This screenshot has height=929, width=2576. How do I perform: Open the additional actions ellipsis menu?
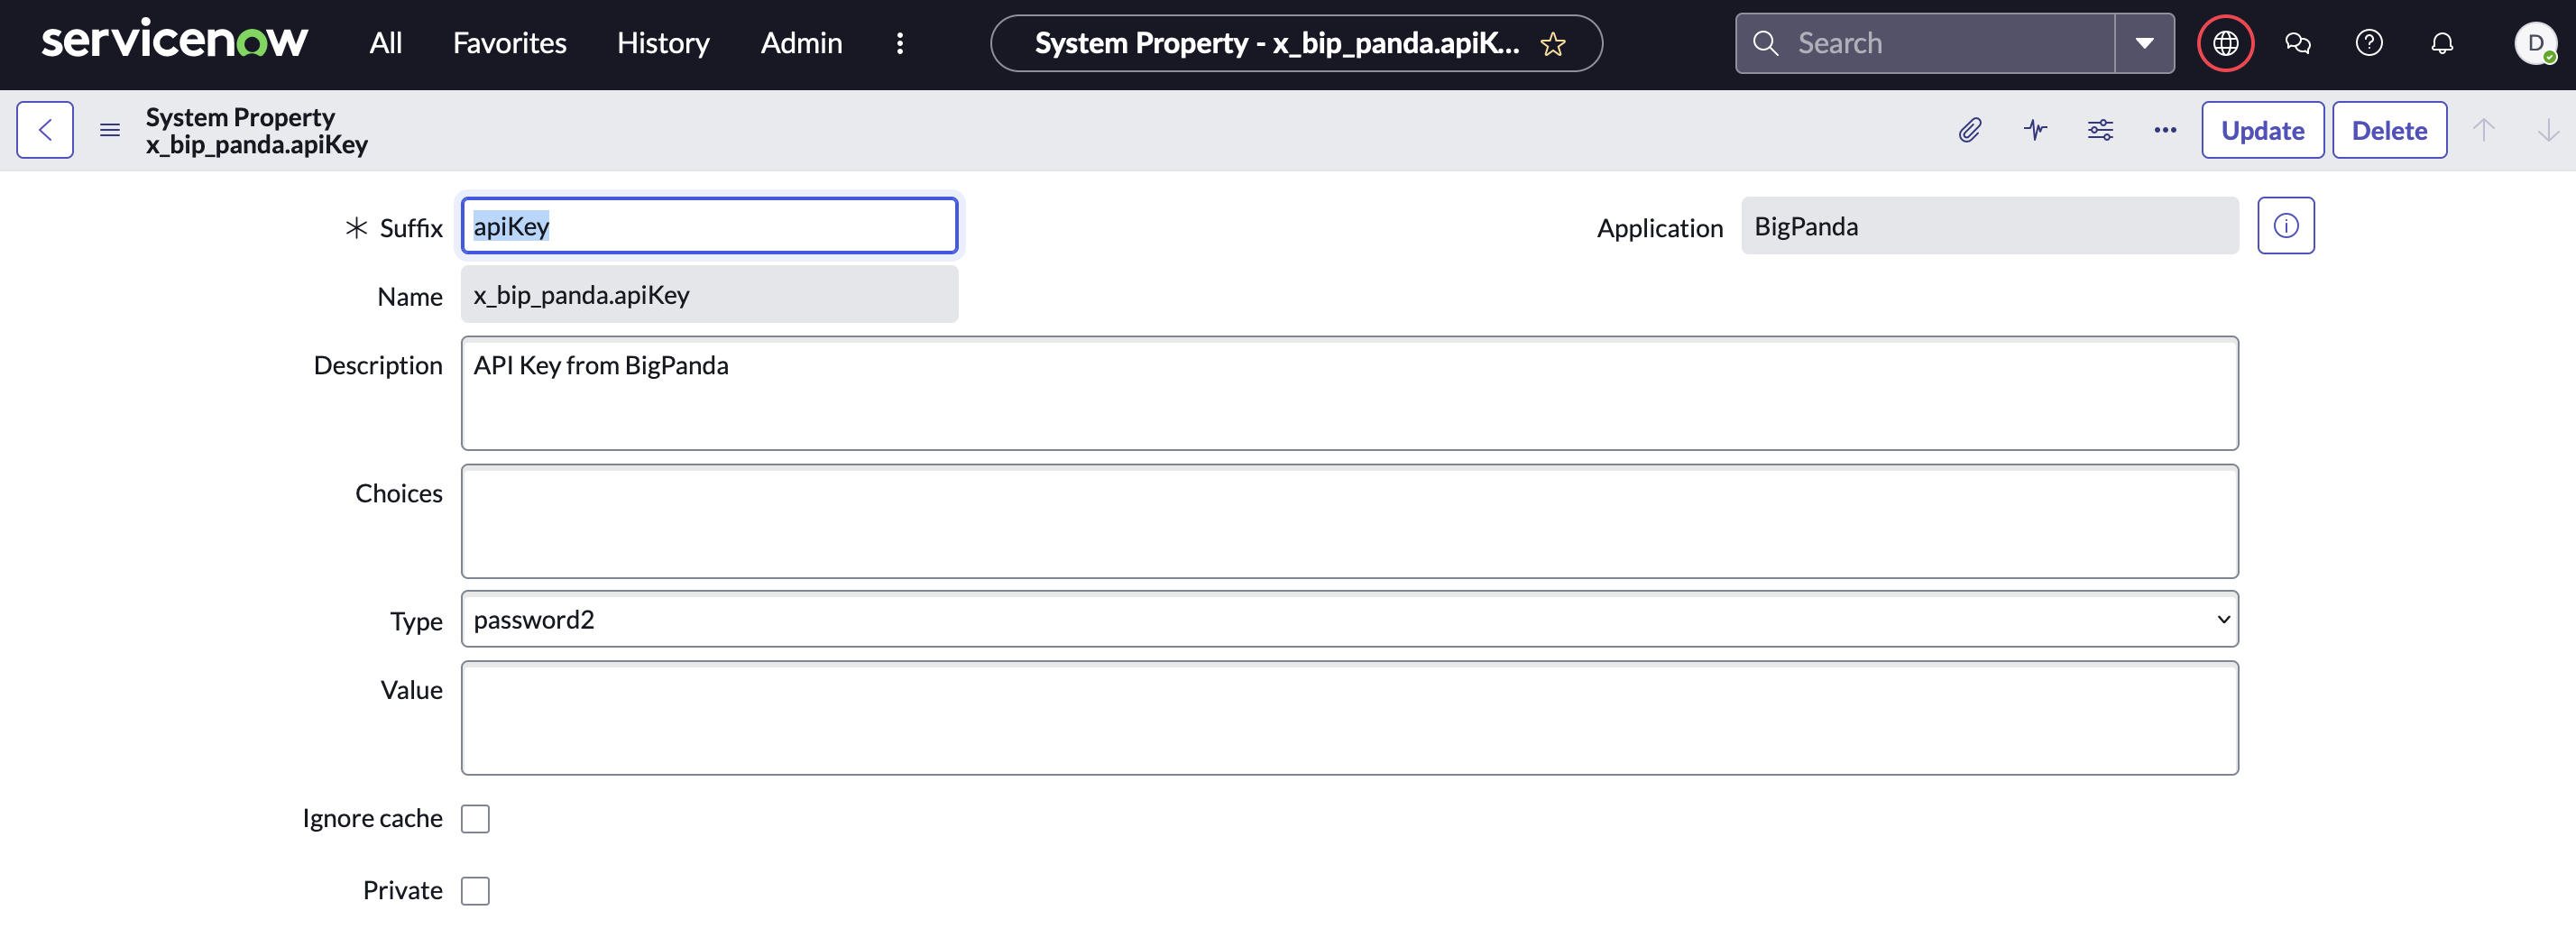[2165, 130]
